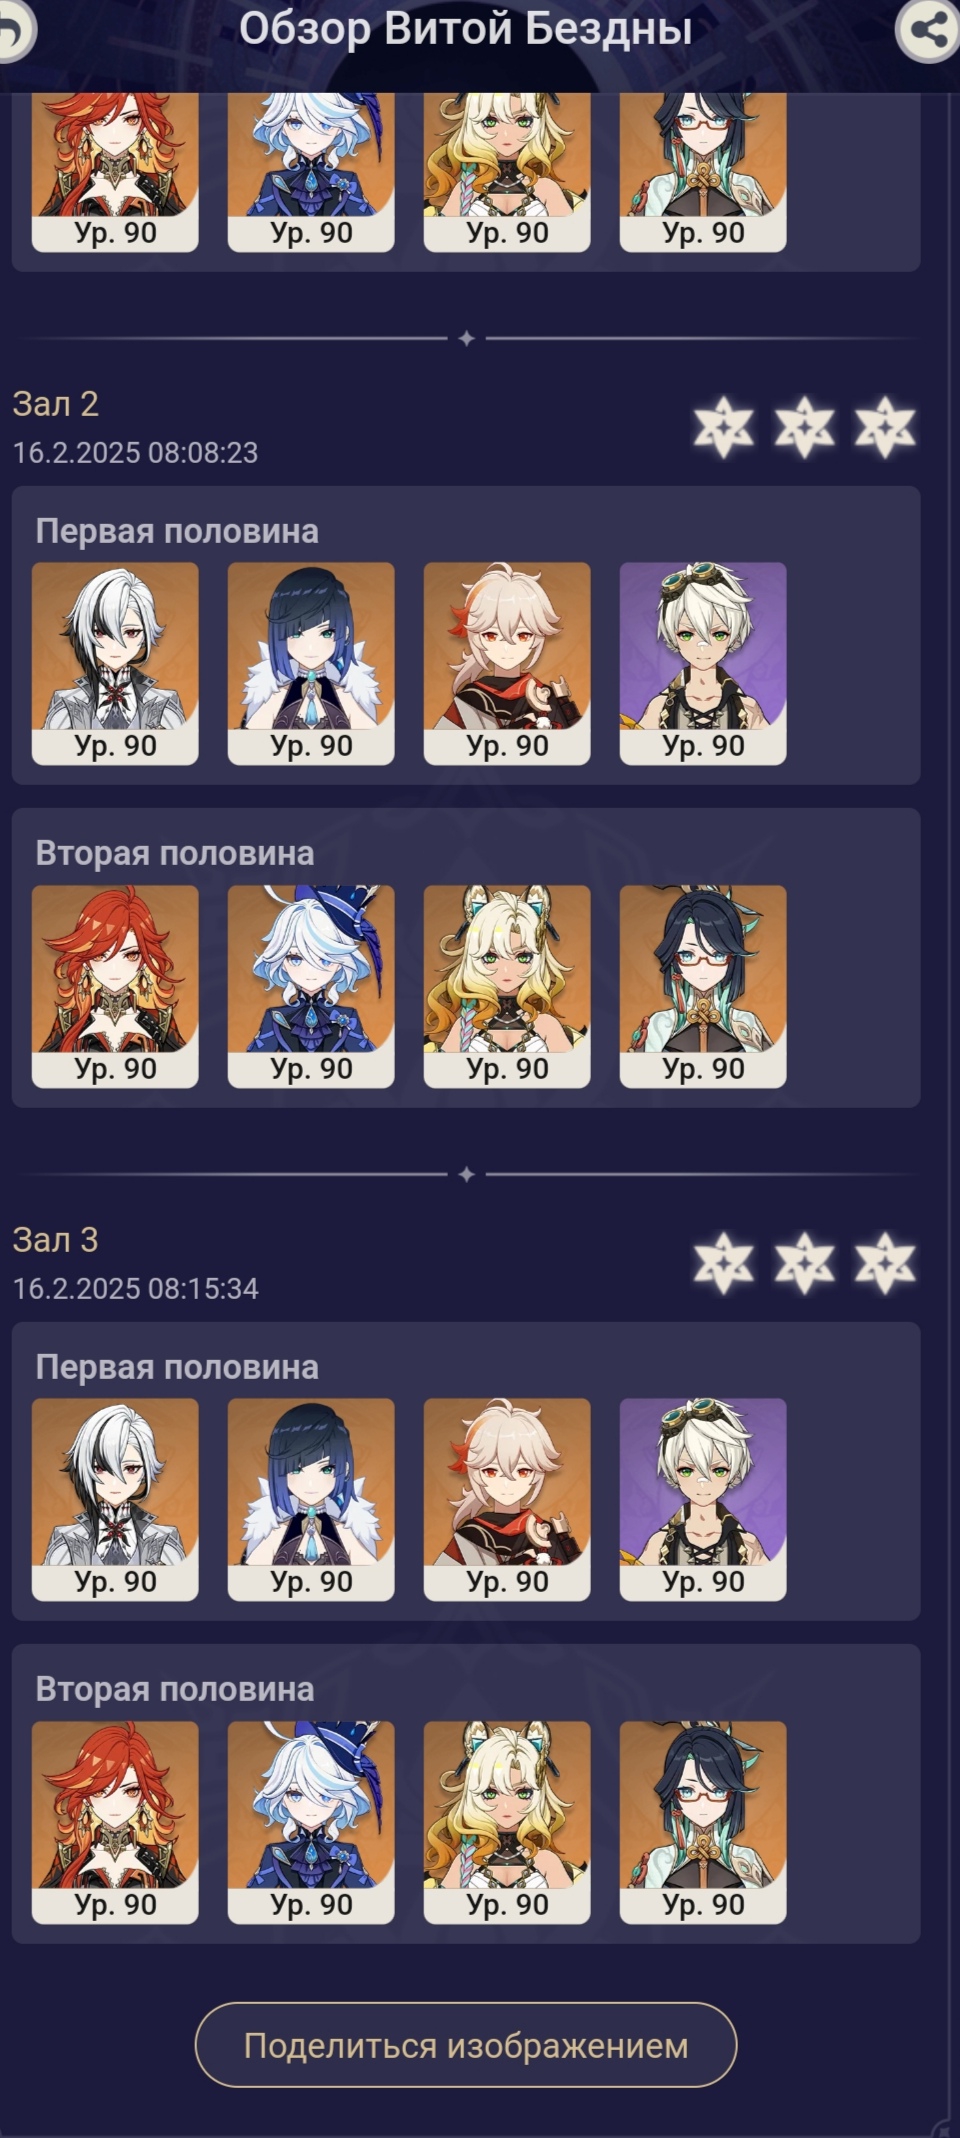Select Arlecchino portrait in Chamber 2 first half
Screen dimensions: 960x2138
115,664
